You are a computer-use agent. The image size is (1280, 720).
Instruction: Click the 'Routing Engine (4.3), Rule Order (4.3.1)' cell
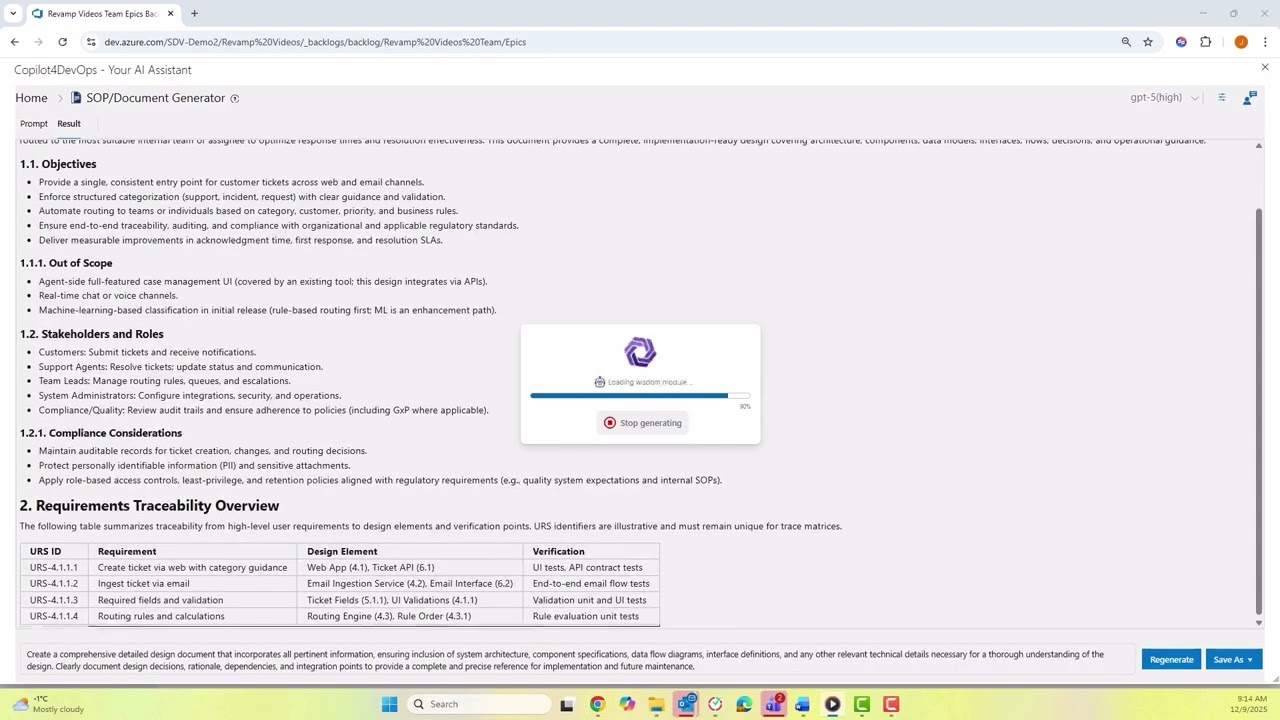point(409,616)
